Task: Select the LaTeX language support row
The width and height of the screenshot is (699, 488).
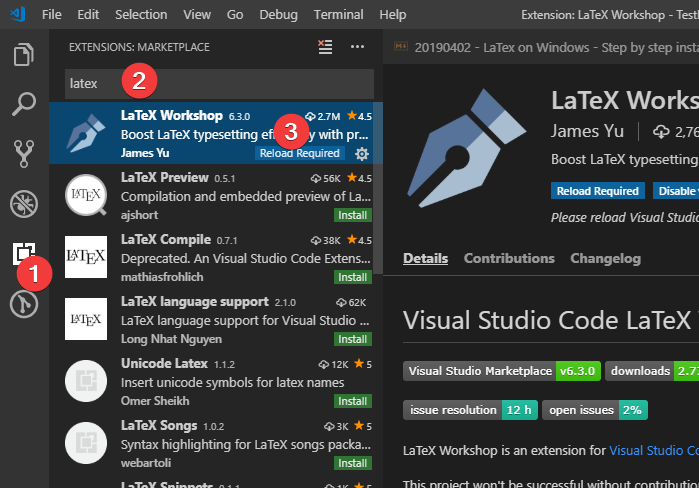Action: click(216, 319)
